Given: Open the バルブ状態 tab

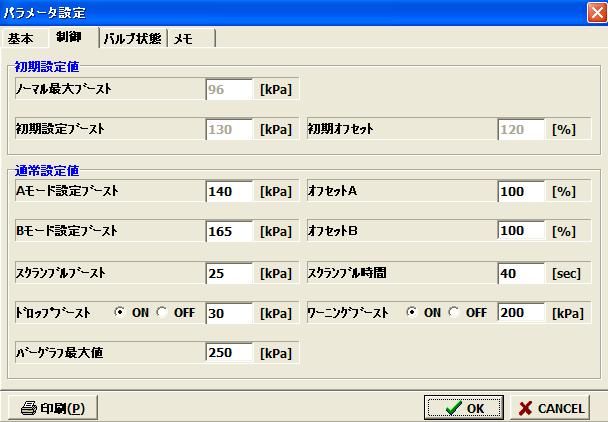Looking at the screenshot, I should click(132, 38).
